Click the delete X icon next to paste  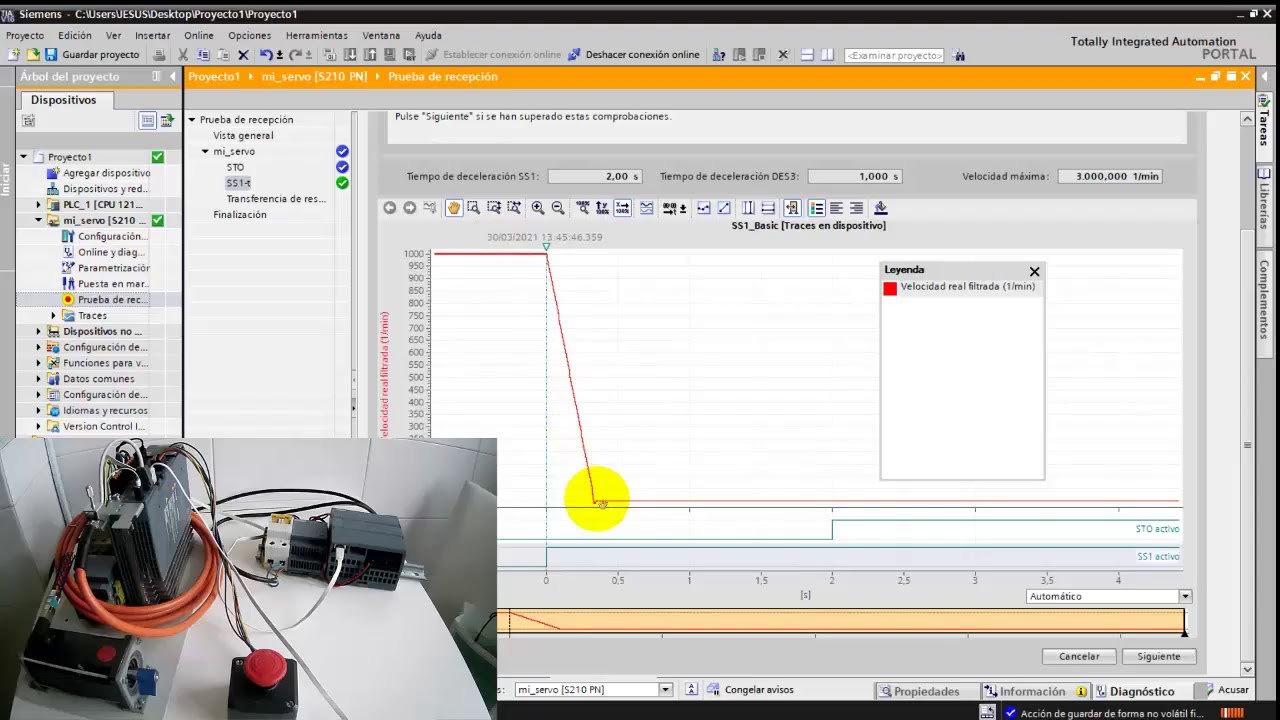tap(243, 55)
